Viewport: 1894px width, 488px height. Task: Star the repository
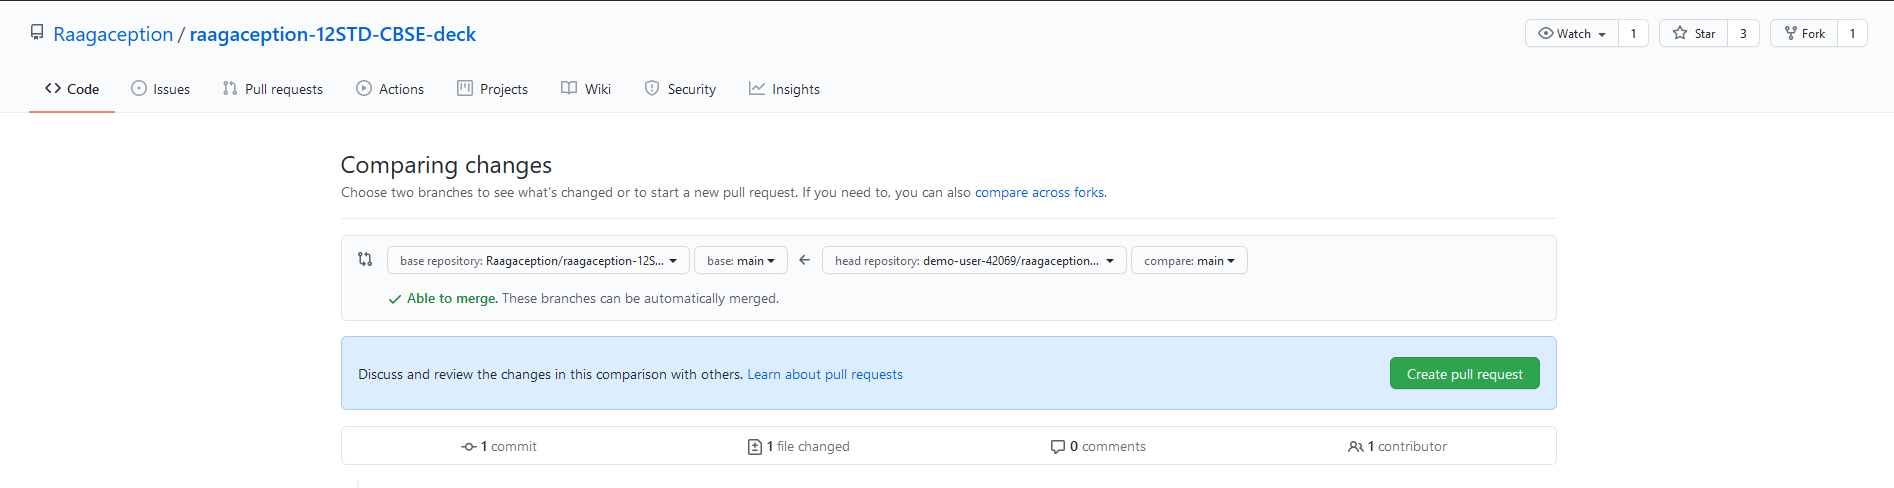pos(1693,33)
